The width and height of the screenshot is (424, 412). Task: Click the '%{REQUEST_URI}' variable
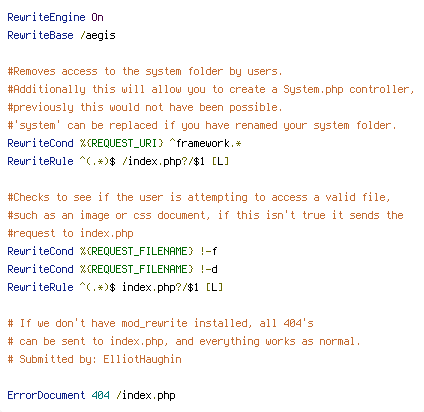coord(122,143)
